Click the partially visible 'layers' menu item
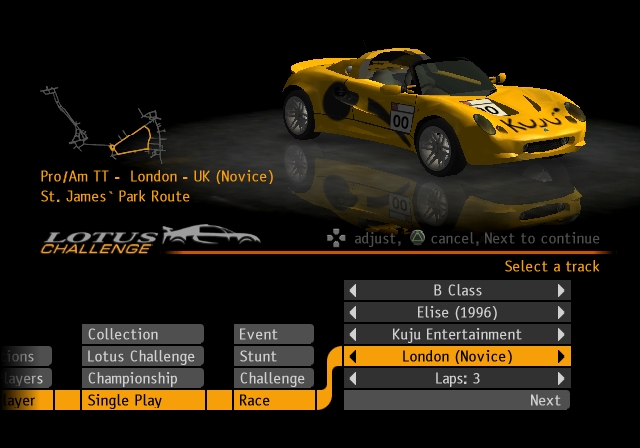Screen dimensions: 640x448 [26, 379]
